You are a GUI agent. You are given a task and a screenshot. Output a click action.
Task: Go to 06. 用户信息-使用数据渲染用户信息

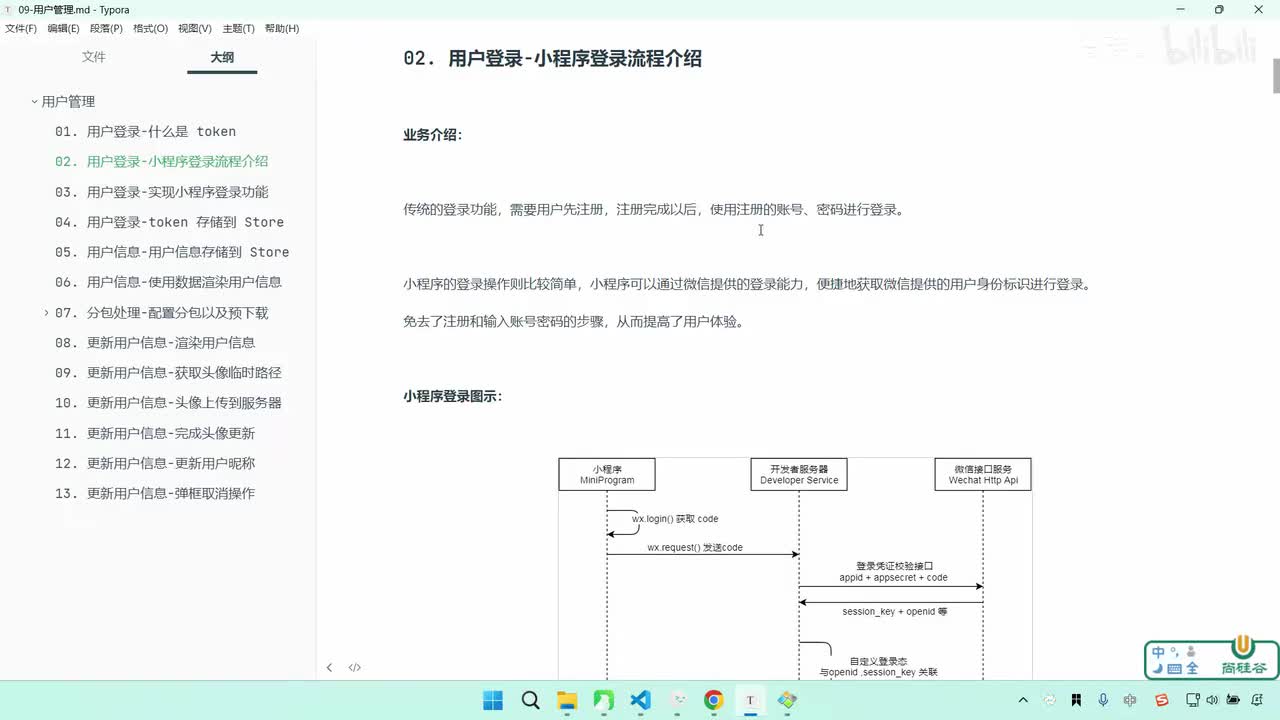[168, 282]
